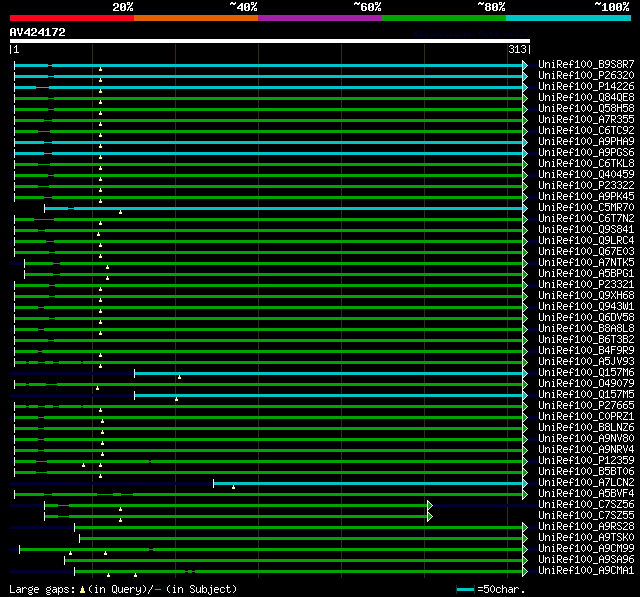Select the UniRef100_Q40459 label

[x=586, y=175]
